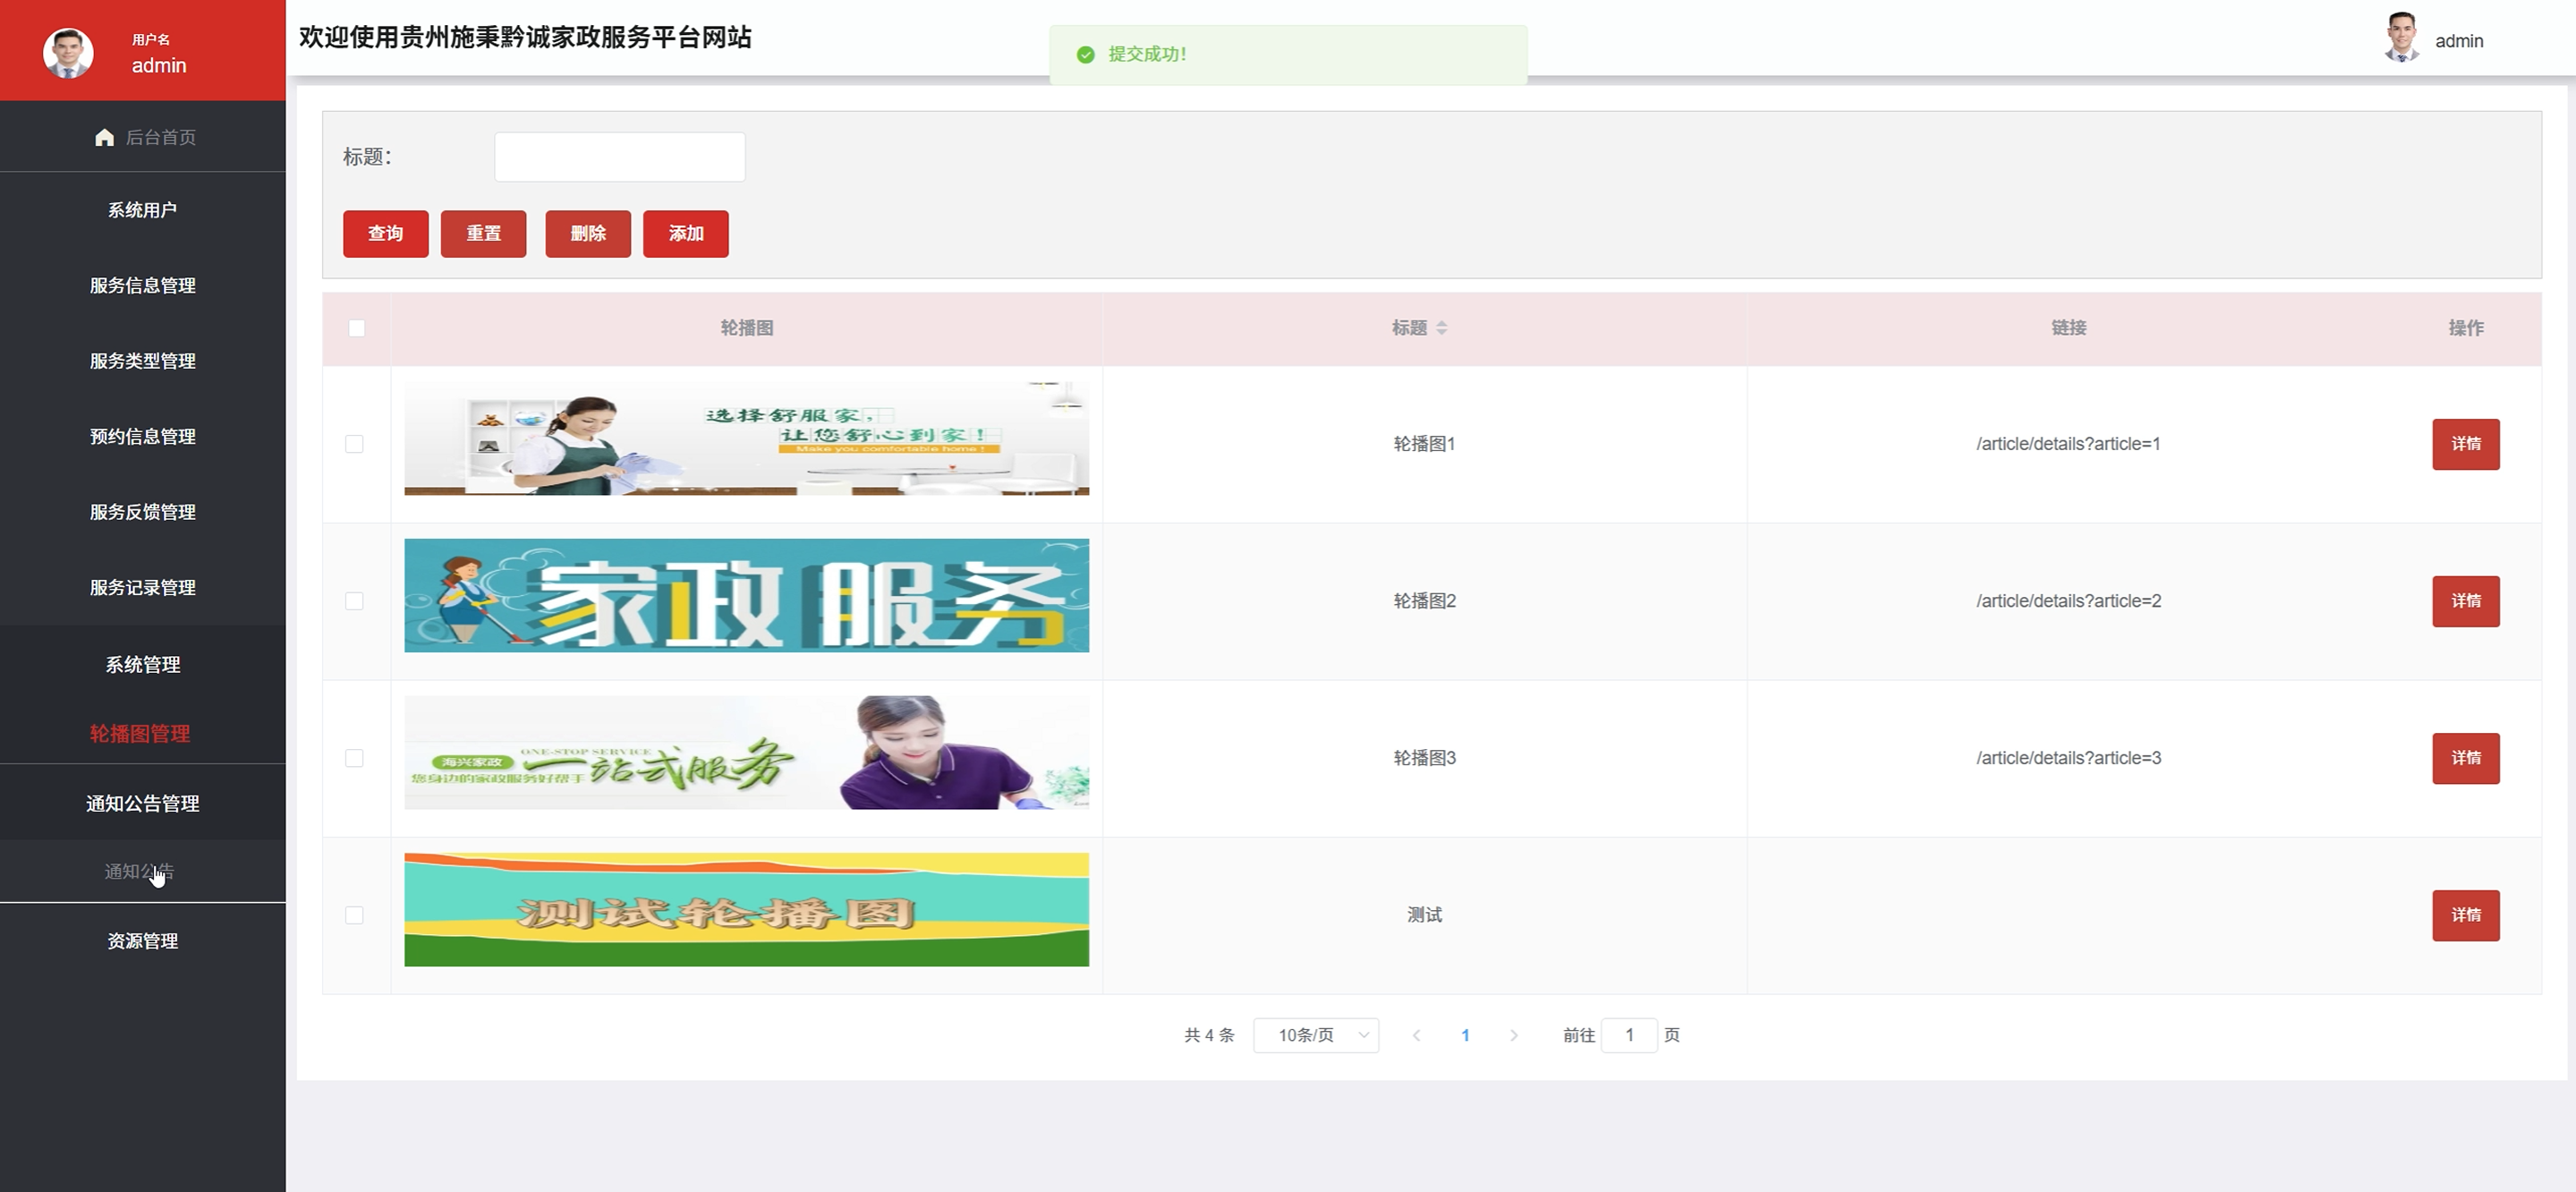Click the 标题 search input field
The height and width of the screenshot is (1192, 2576).
click(619, 157)
